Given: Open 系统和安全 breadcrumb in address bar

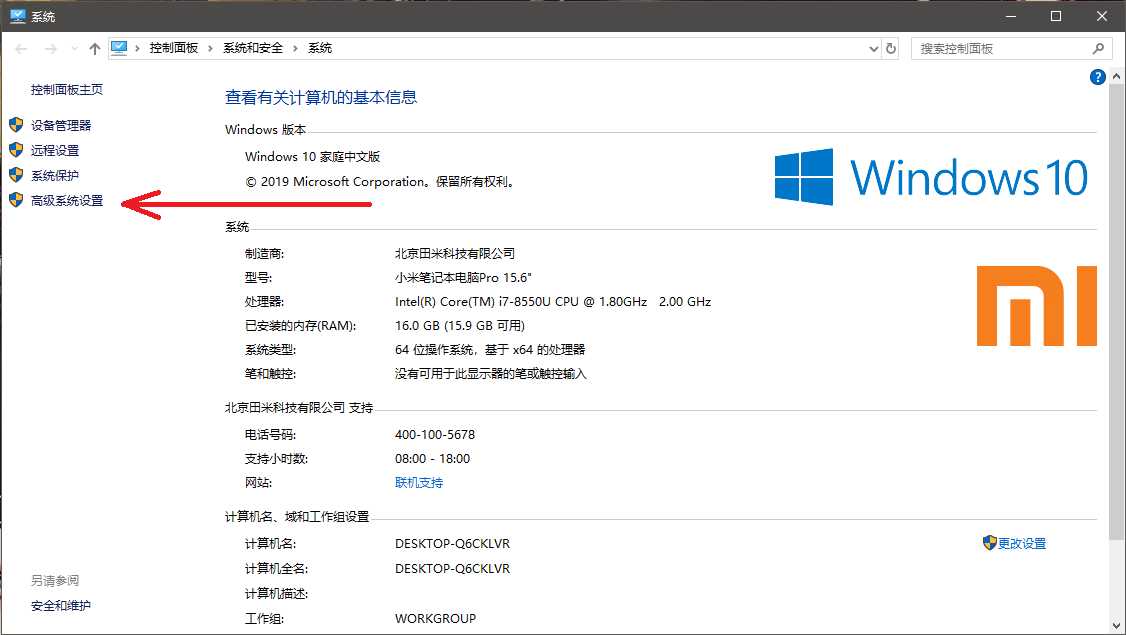Looking at the screenshot, I should click(x=253, y=48).
